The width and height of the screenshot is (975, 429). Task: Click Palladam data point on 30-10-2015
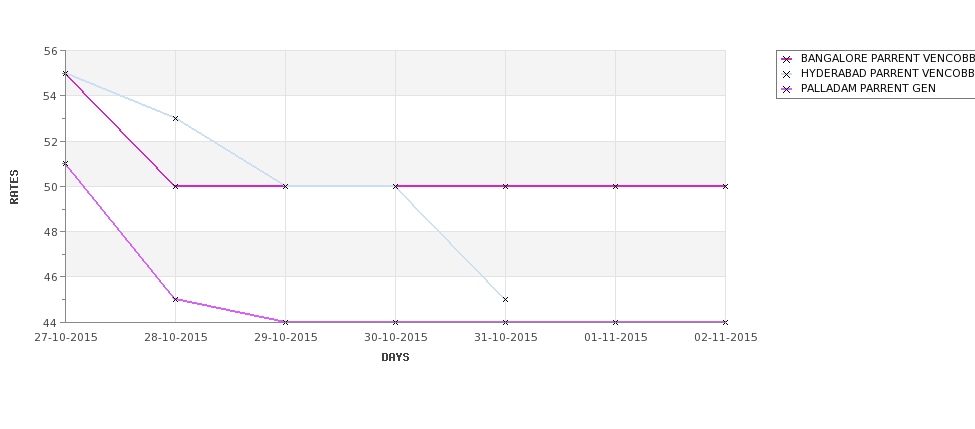(395, 322)
